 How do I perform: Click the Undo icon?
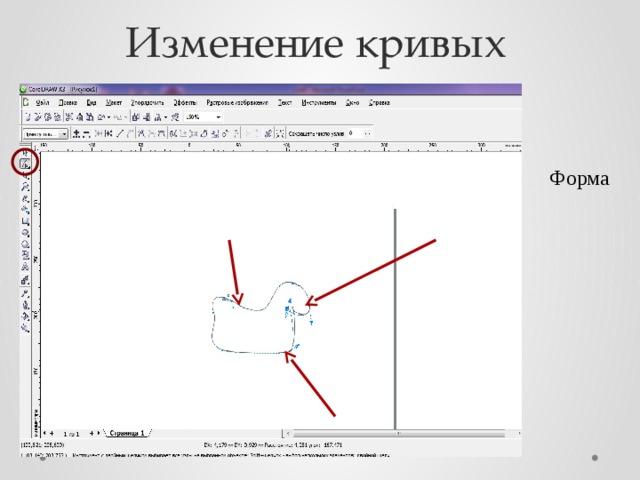click(x=101, y=117)
